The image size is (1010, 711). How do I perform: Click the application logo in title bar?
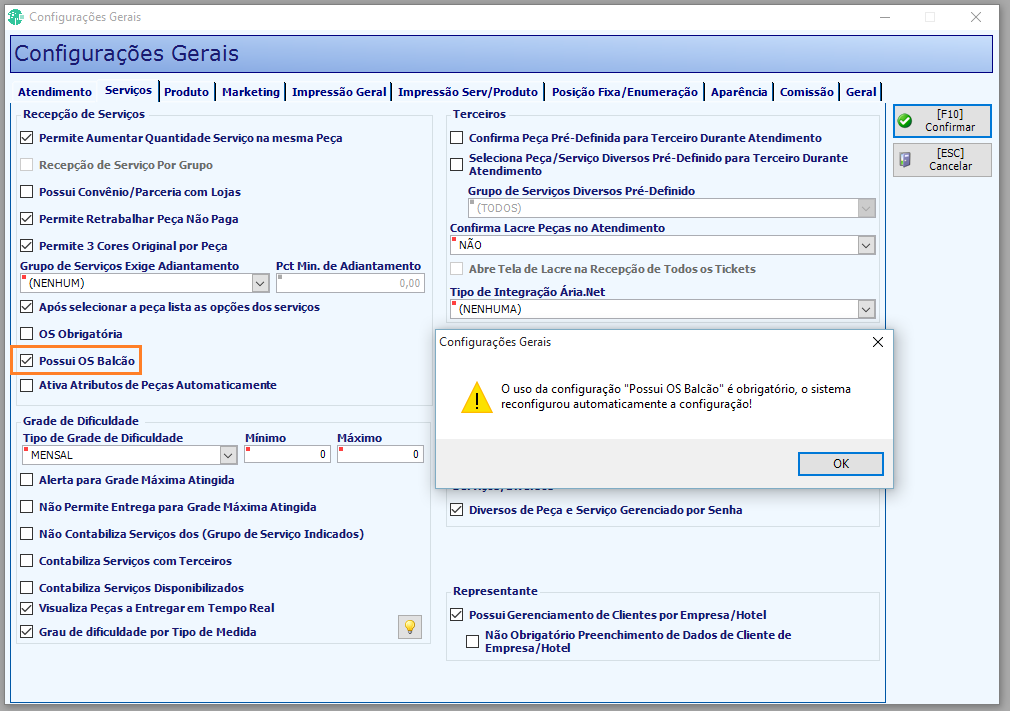pyautogui.click(x=15, y=17)
